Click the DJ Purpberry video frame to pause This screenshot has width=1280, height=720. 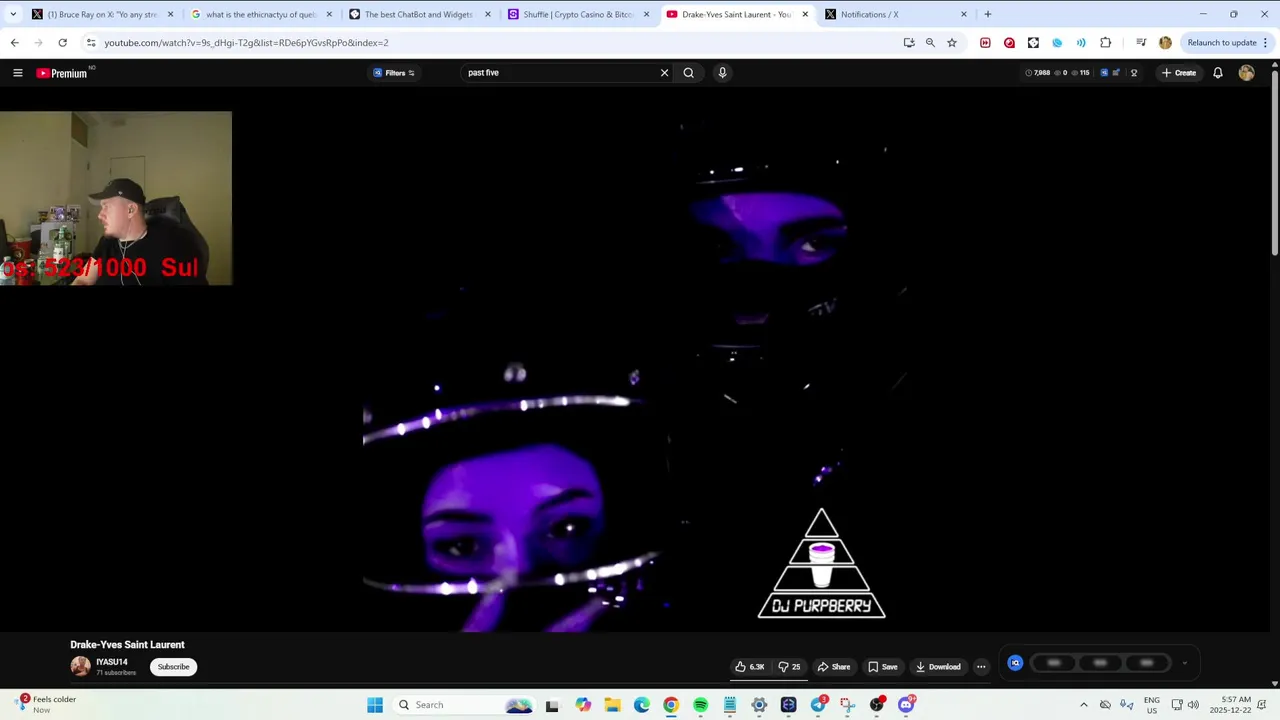pos(634,360)
